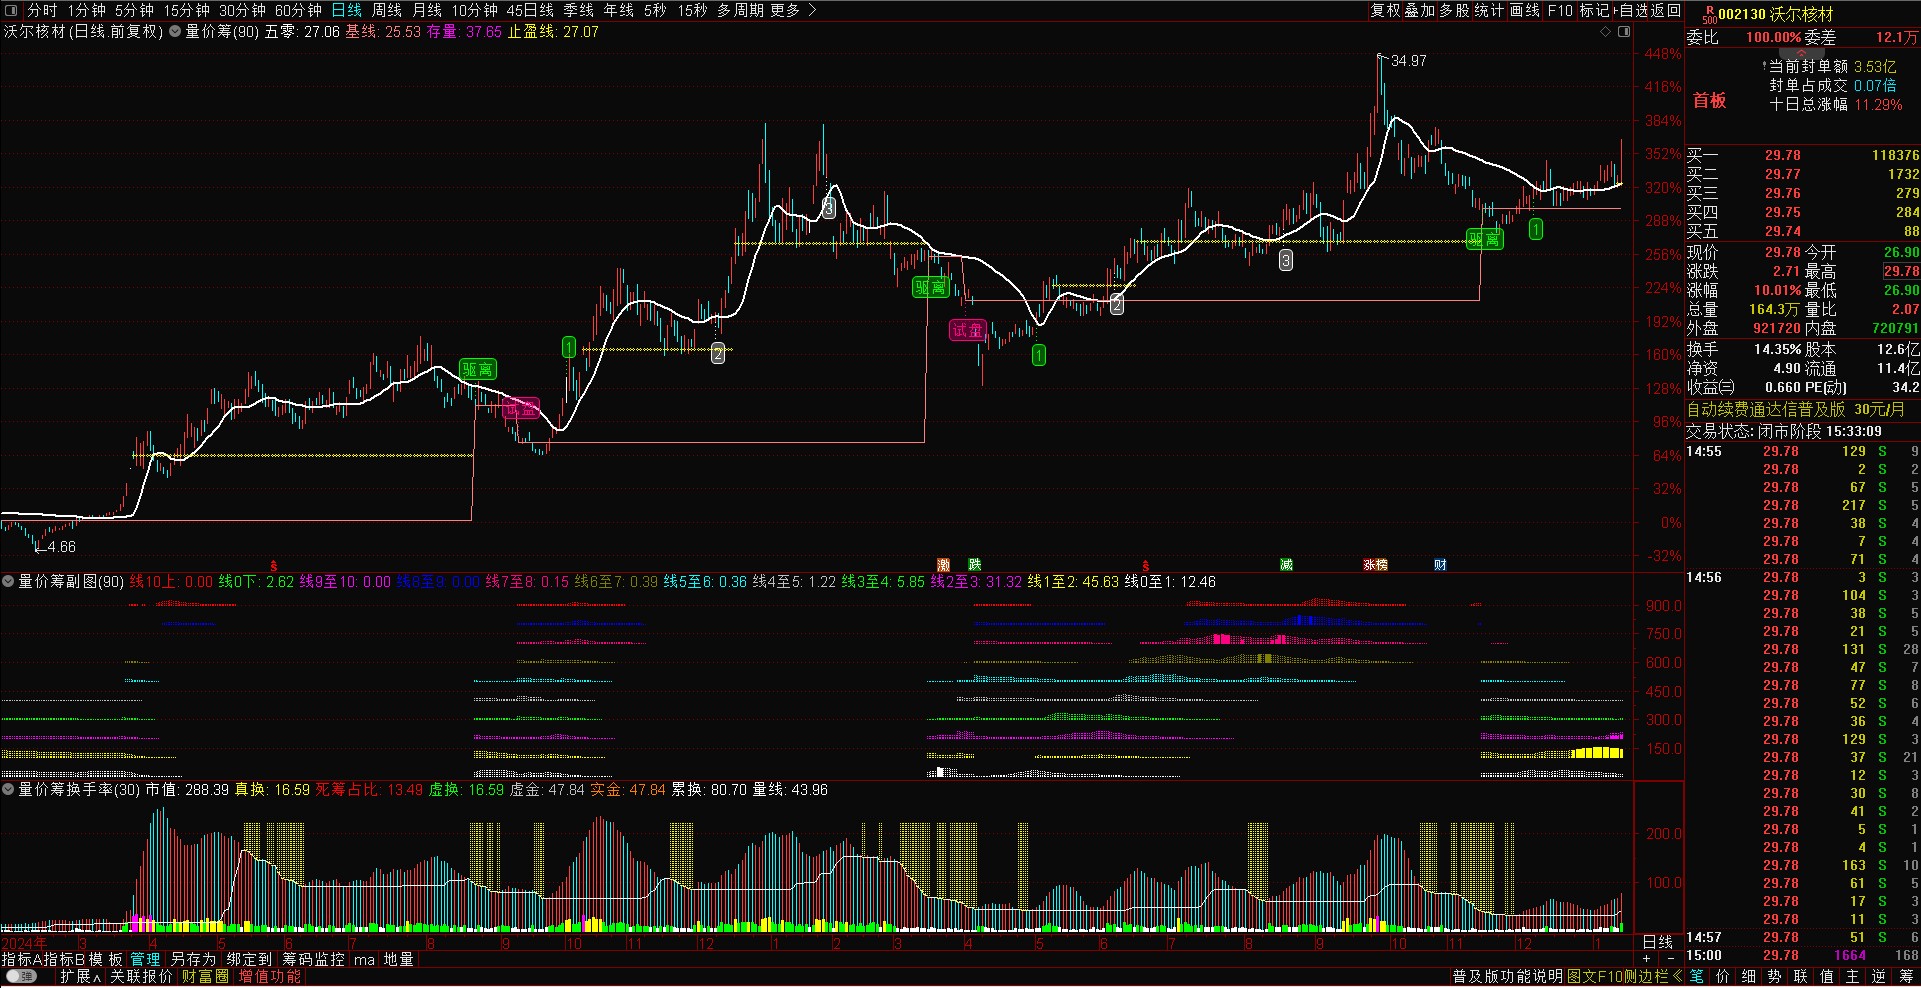The image size is (1921, 988).
Task: Open the 日线 period selector at bottom right
Action: click(1658, 942)
